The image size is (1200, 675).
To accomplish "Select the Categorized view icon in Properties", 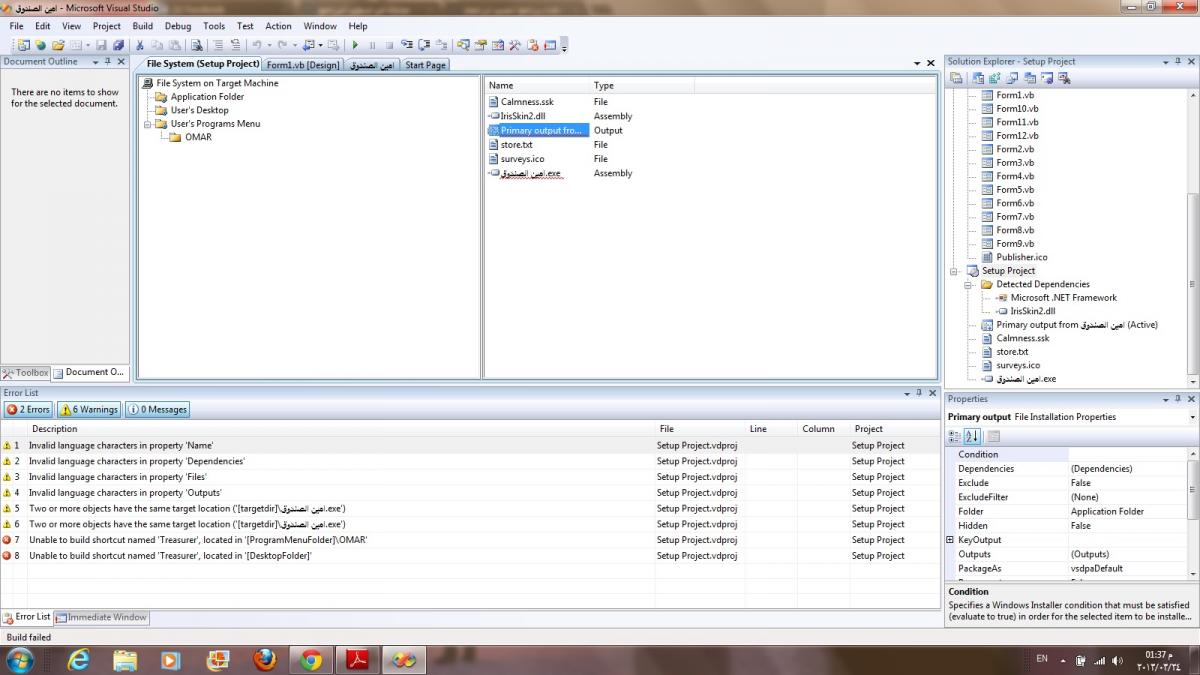I will [954, 436].
